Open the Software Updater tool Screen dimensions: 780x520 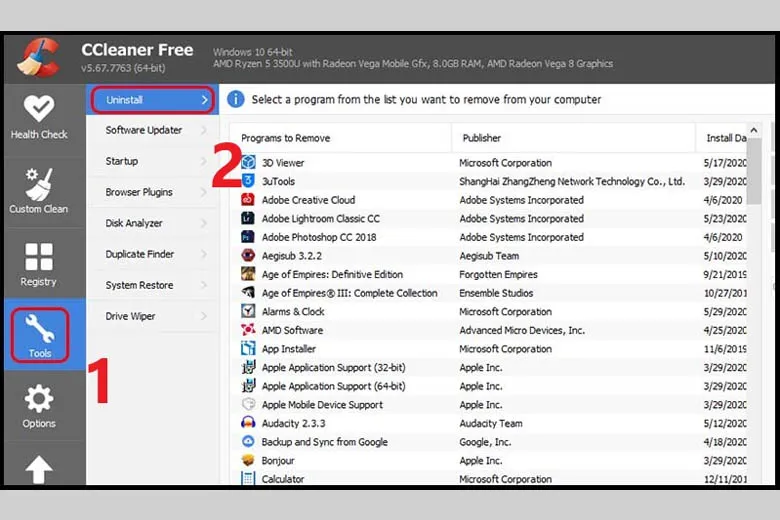pyautogui.click(x=153, y=130)
